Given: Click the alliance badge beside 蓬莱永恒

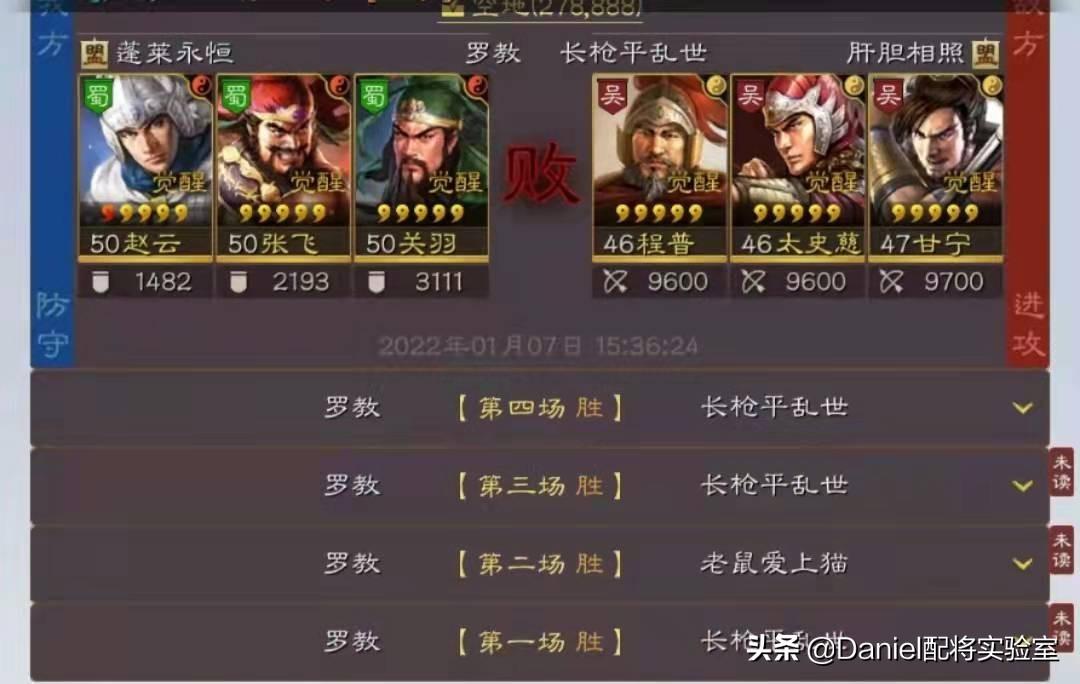Looking at the screenshot, I should coord(94,54).
